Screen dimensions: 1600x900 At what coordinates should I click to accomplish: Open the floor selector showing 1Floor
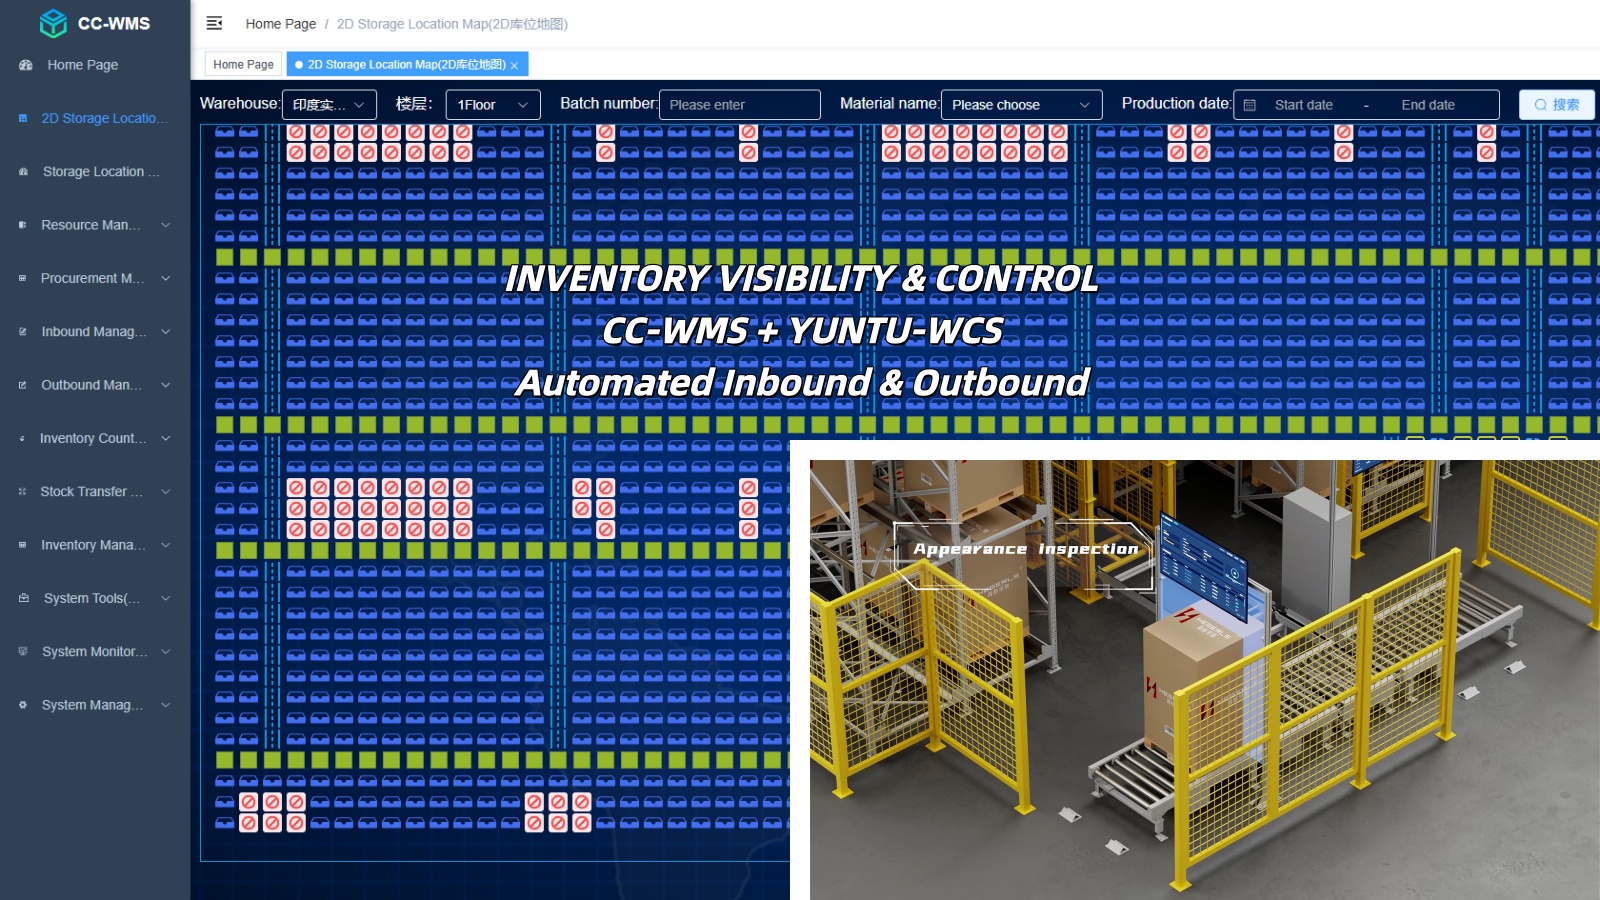pos(493,105)
